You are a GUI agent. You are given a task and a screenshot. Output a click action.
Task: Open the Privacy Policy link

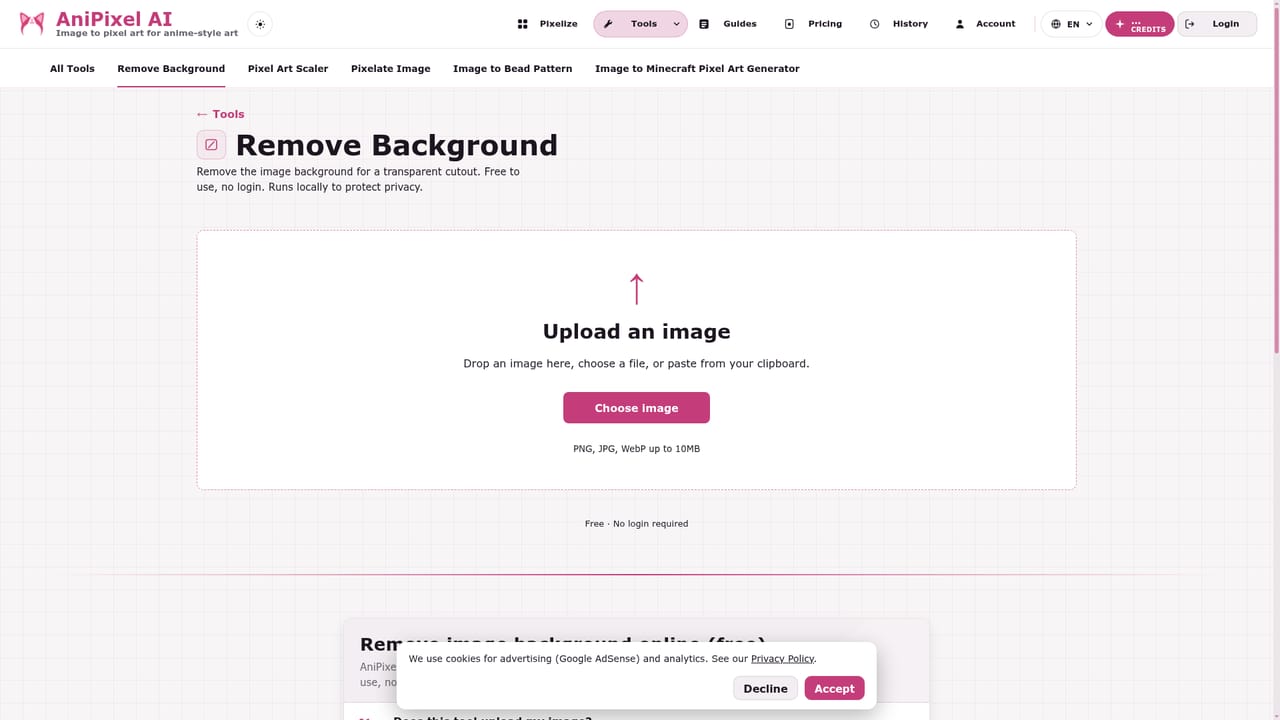[x=783, y=659]
